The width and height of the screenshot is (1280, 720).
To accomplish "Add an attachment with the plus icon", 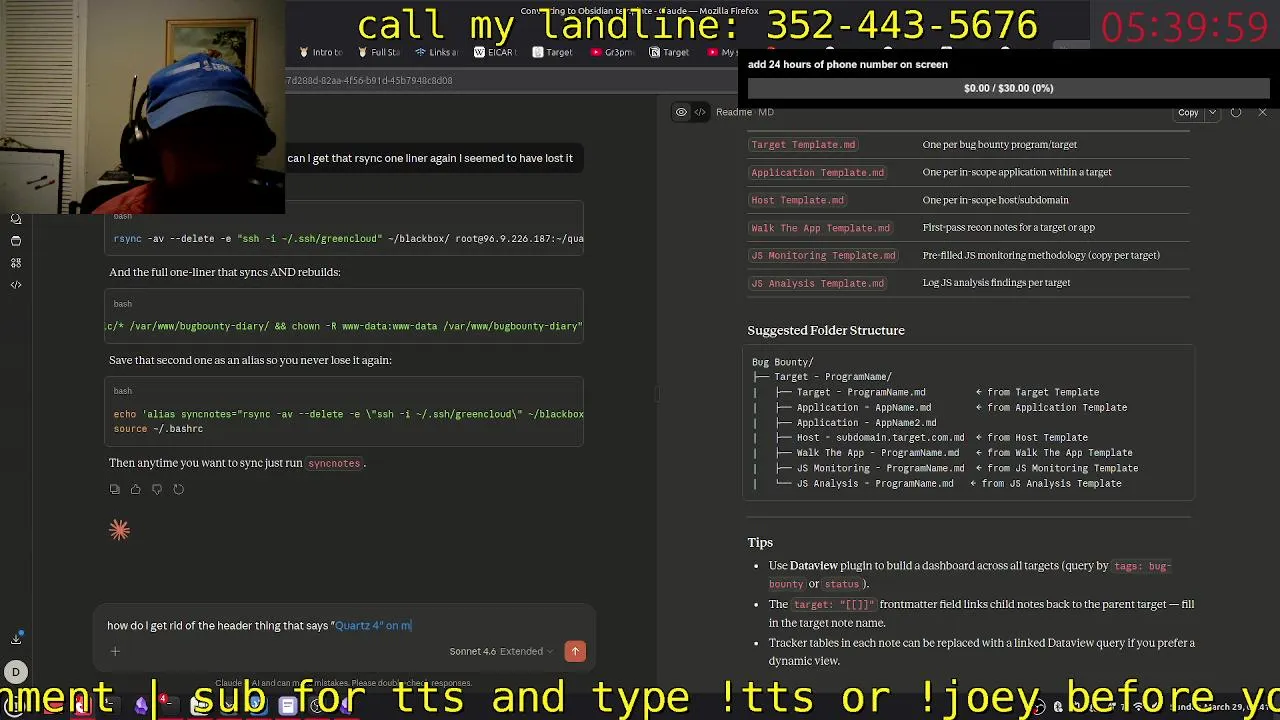I will [x=115, y=651].
